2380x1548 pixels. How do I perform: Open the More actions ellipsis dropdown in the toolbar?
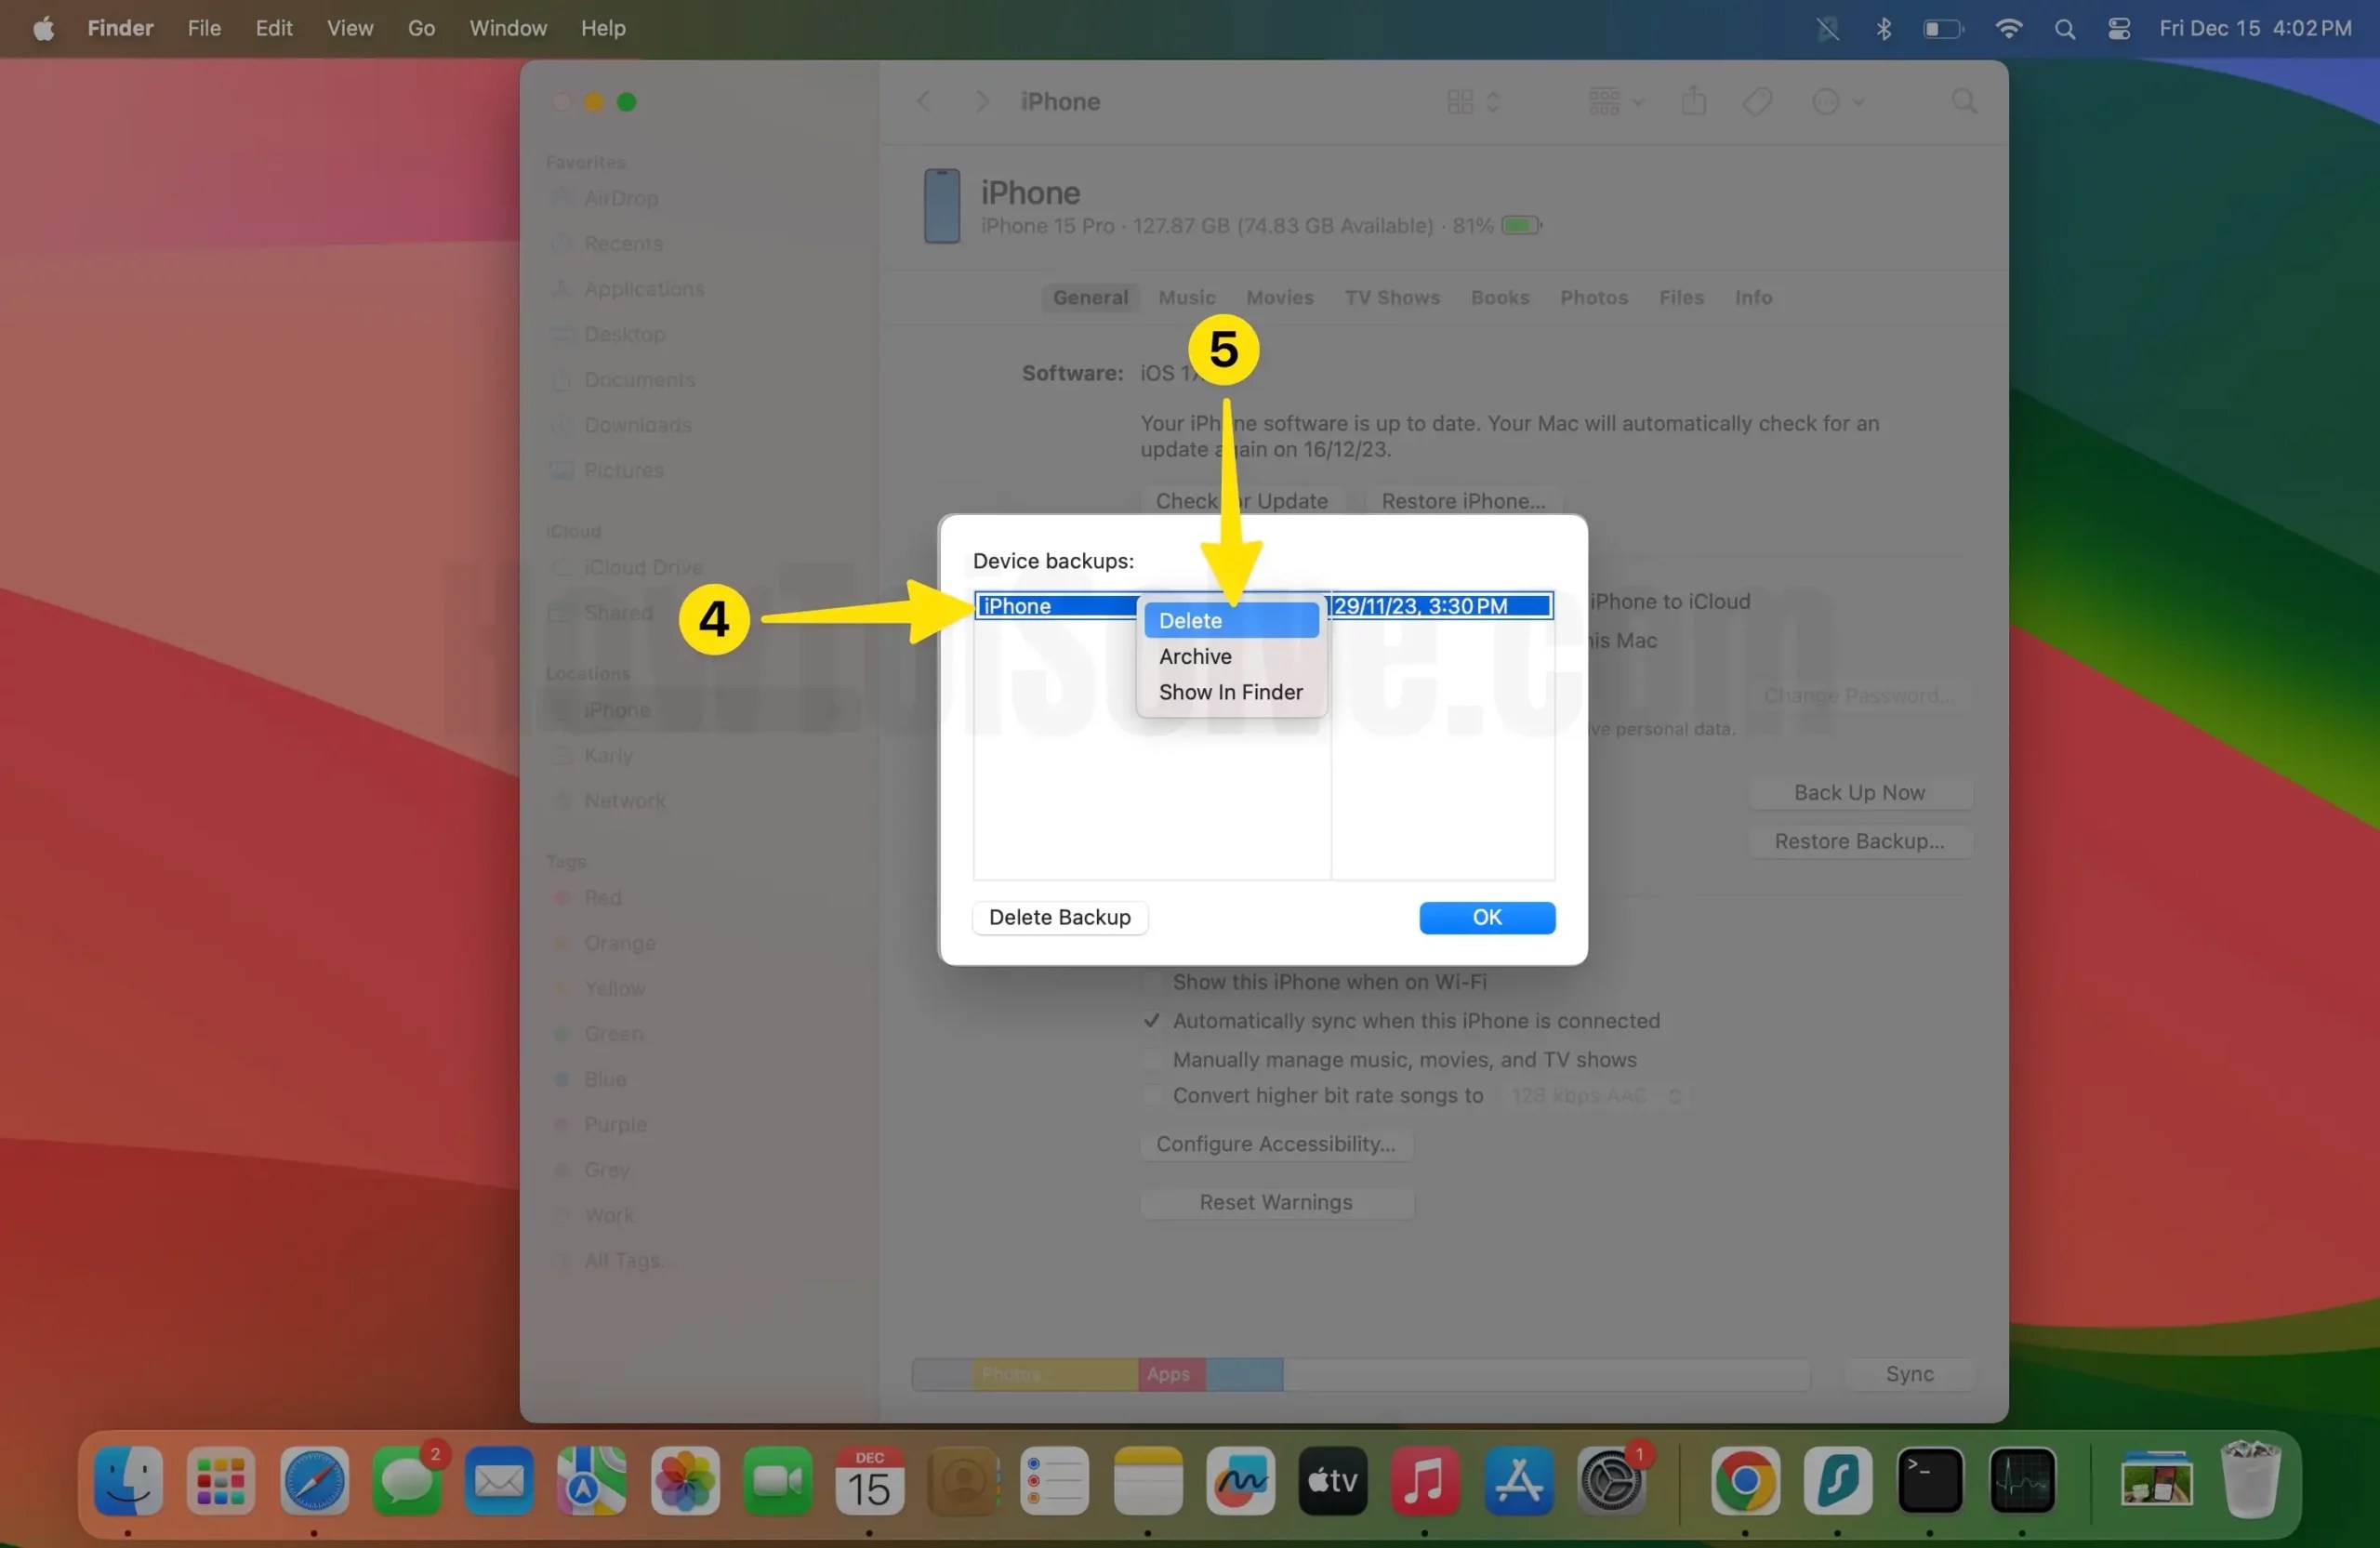click(x=1838, y=101)
